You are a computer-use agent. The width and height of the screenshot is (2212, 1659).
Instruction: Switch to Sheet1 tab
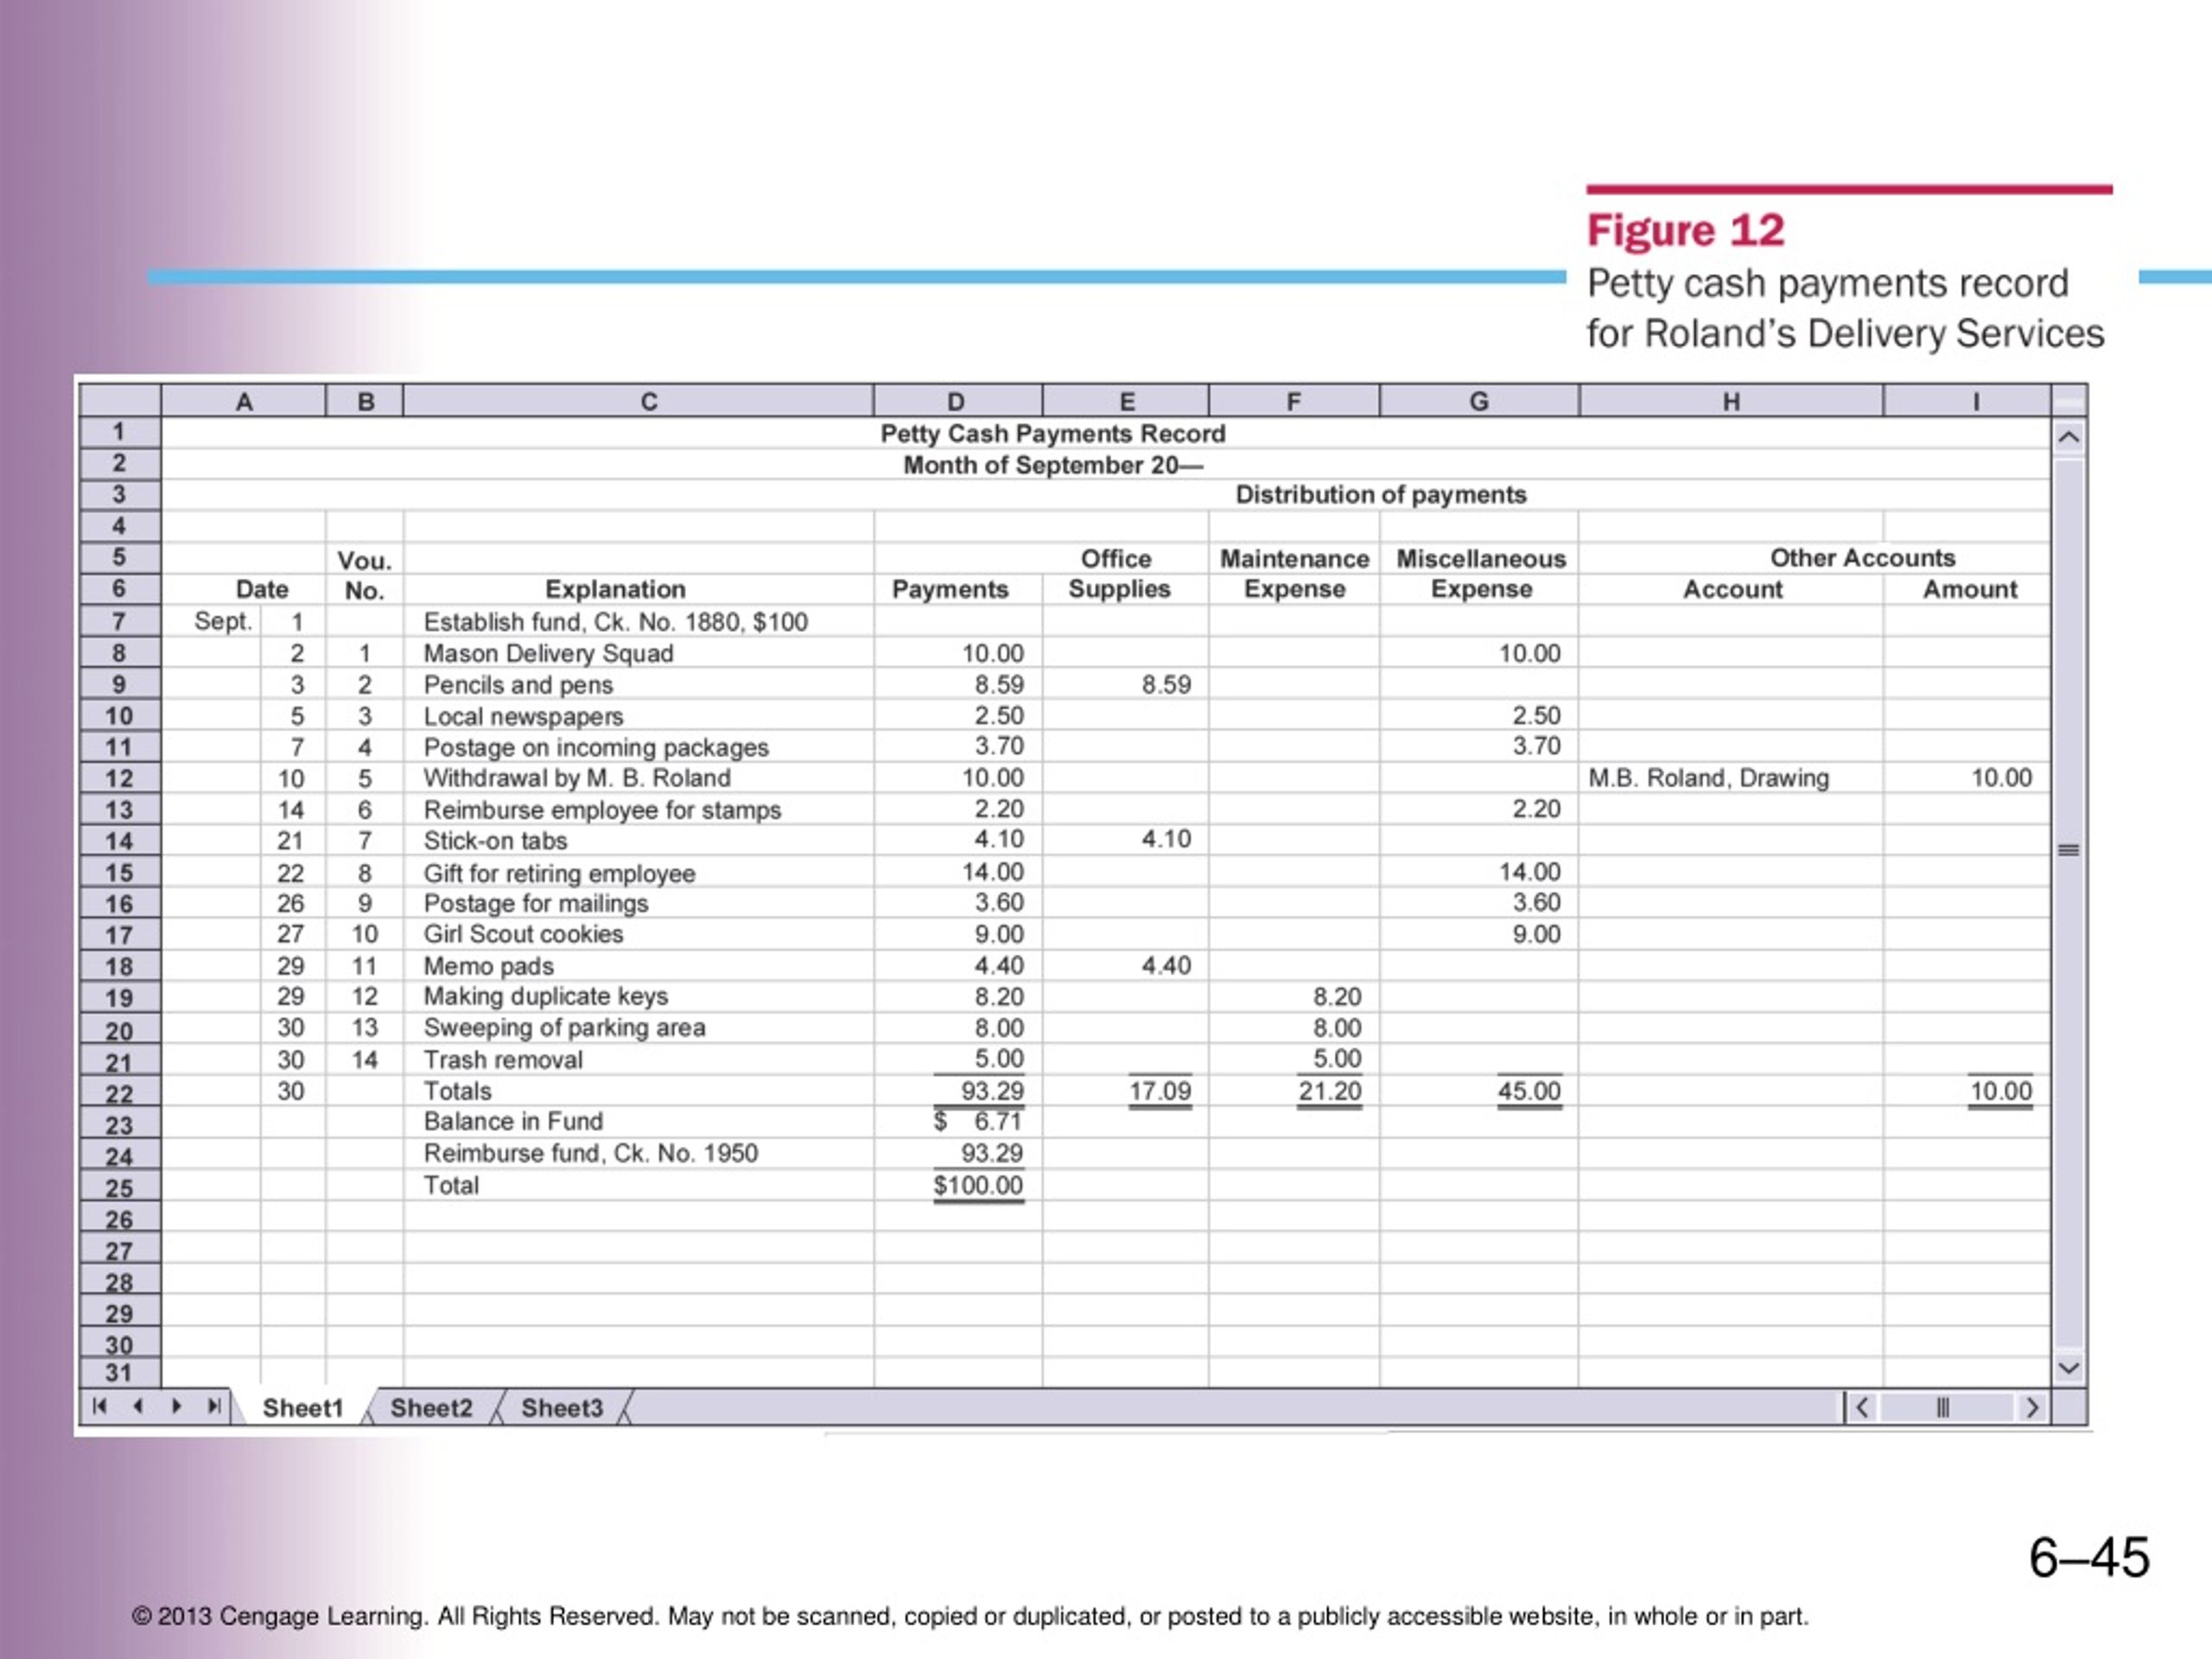tap(302, 1408)
